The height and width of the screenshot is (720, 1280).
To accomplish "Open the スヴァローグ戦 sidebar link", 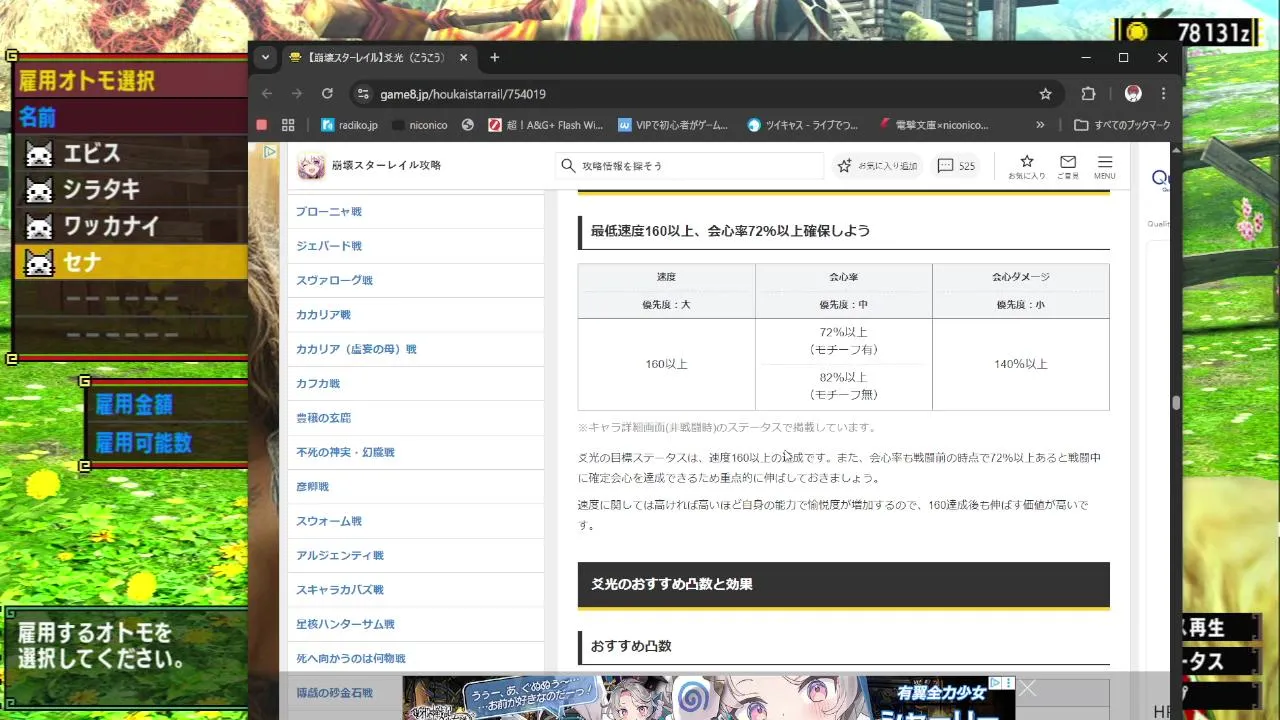I will (x=334, y=281).
